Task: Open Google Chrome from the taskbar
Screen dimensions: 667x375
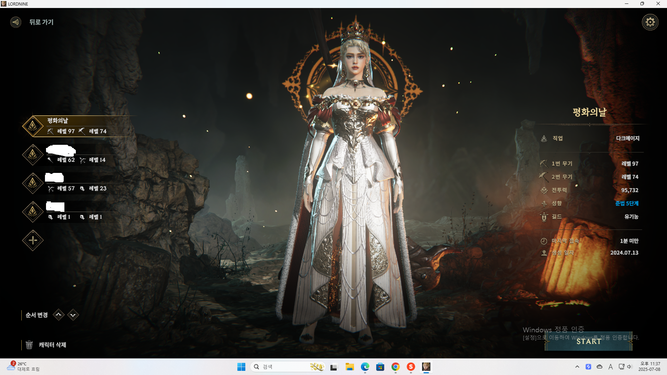Action: [396, 366]
